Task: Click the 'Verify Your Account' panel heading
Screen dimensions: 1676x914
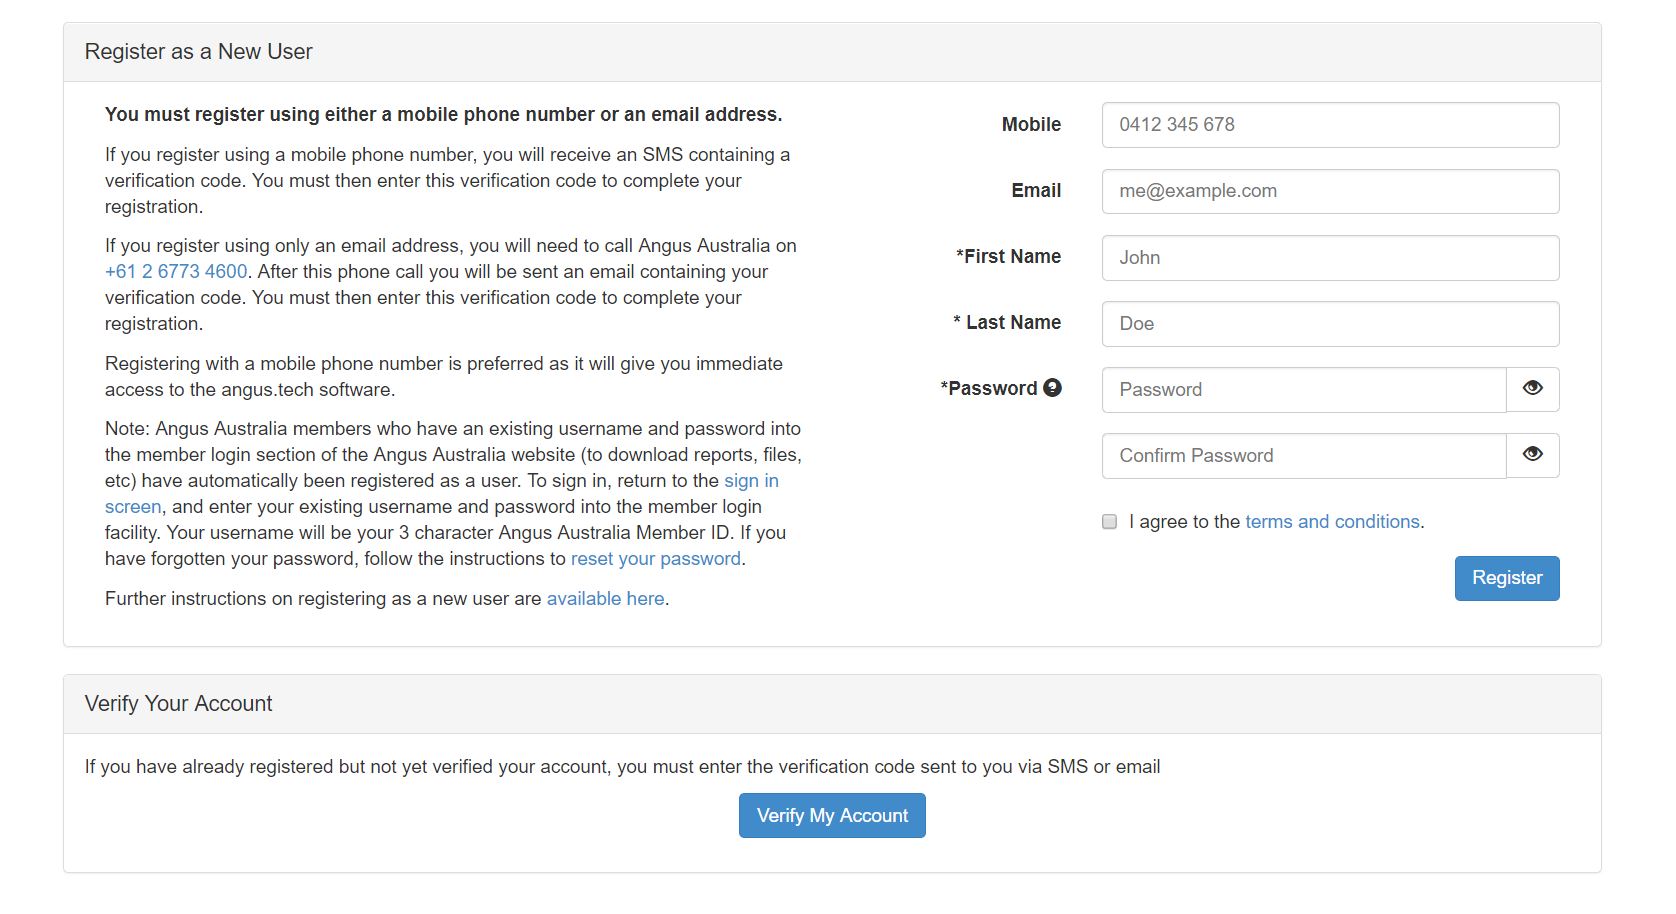Action: [x=179, y=704]
